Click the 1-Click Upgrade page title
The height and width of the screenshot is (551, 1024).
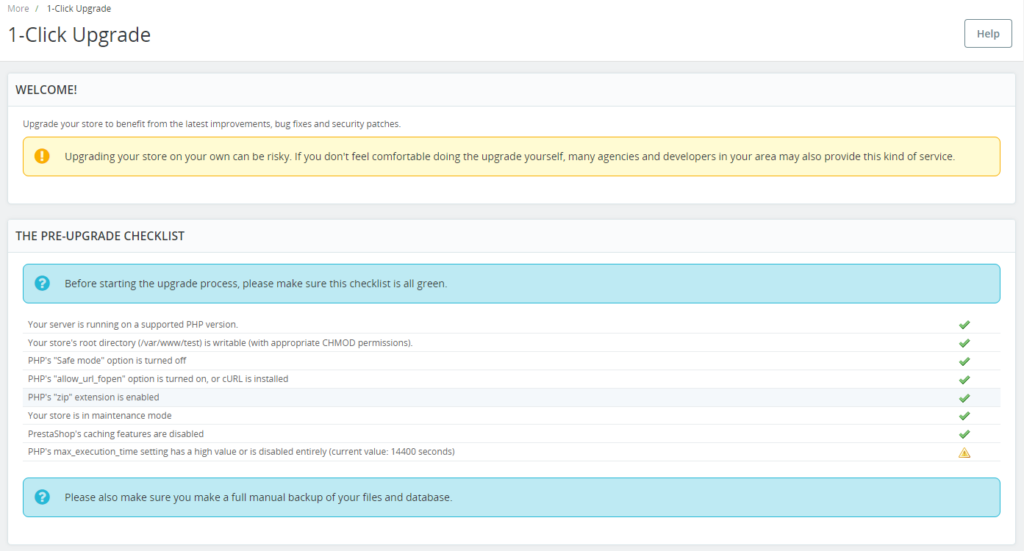(x=79, y=35)
